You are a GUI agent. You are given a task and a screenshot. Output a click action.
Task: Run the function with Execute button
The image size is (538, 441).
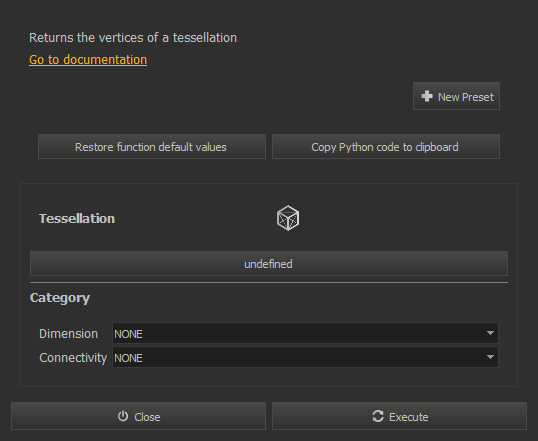(399, 416)
